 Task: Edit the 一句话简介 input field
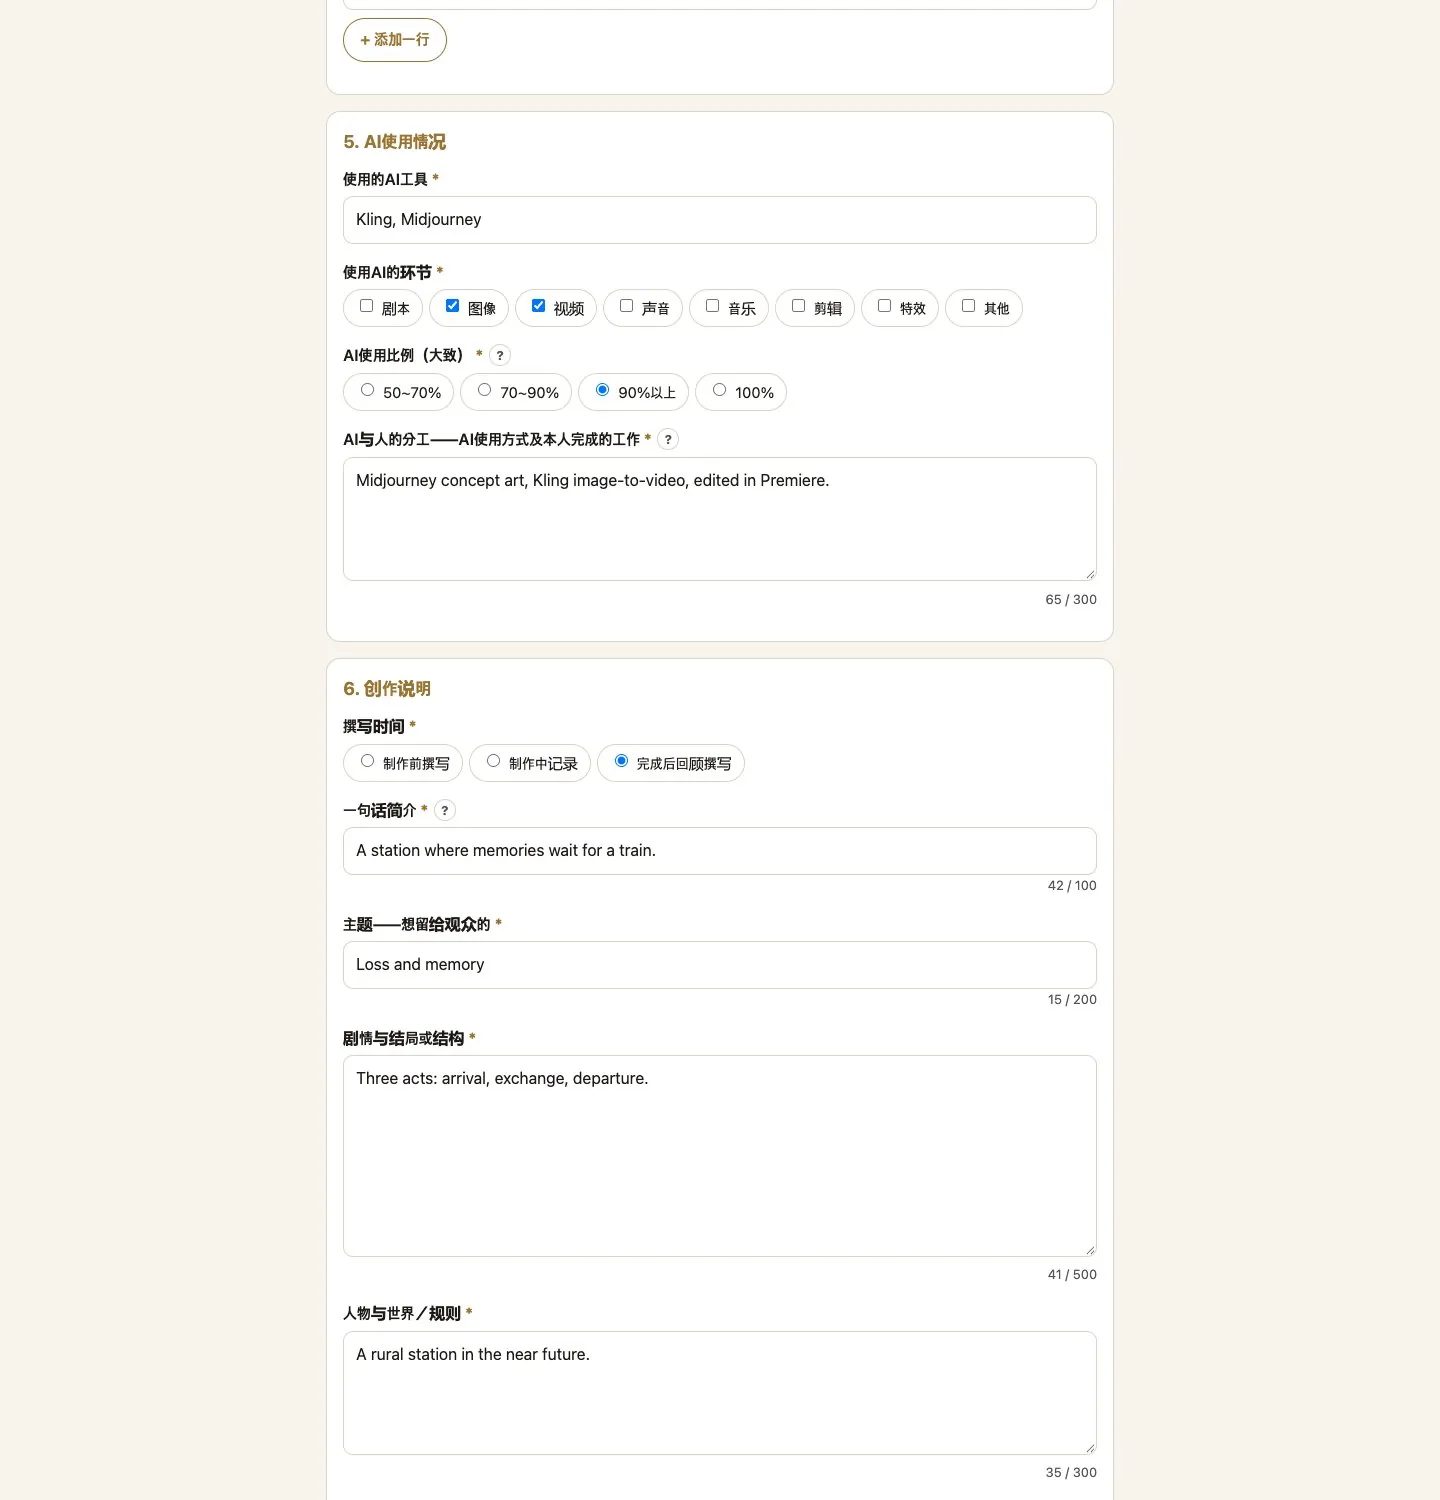click(x=720, y=851)
